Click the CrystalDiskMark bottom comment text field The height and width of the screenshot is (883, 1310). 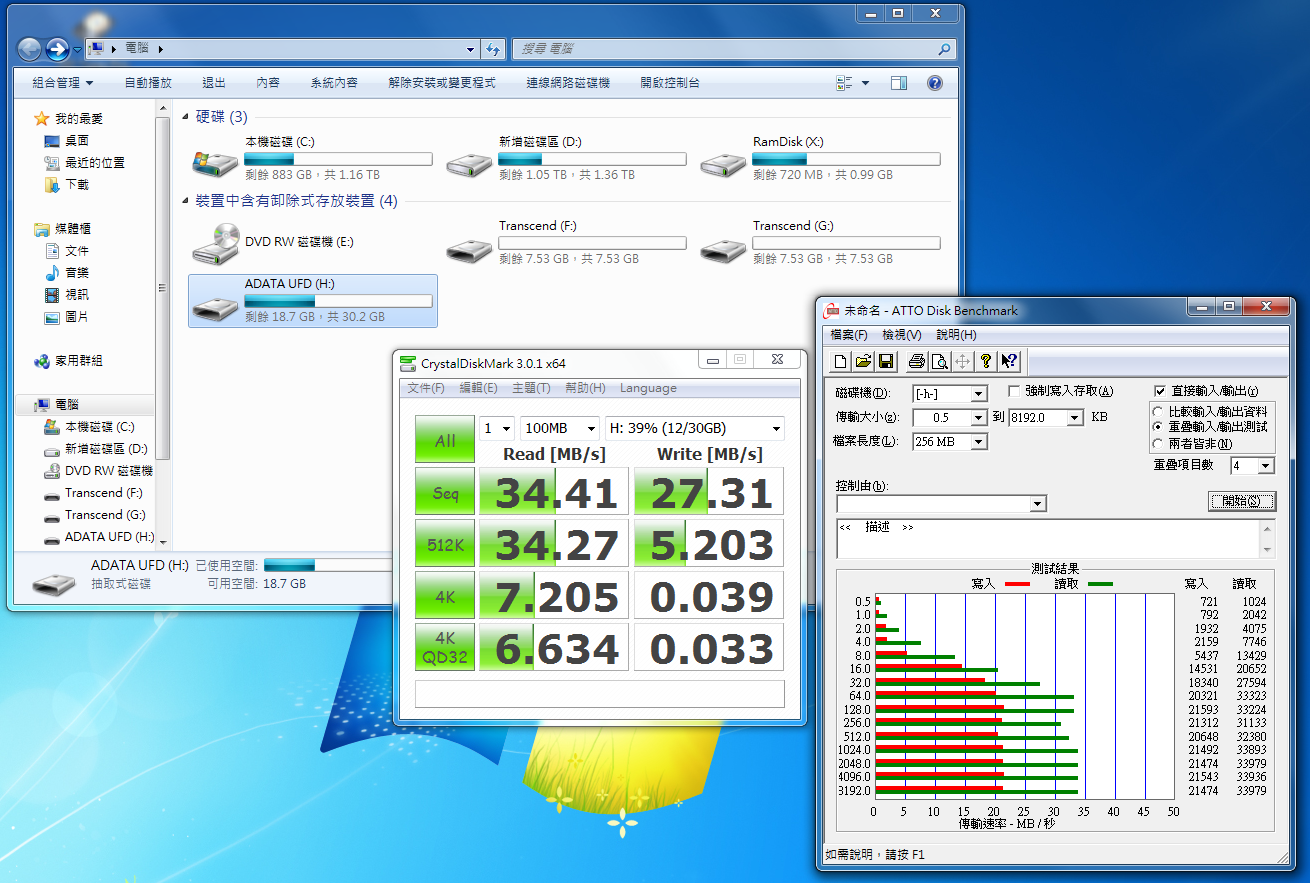[600, 694]
